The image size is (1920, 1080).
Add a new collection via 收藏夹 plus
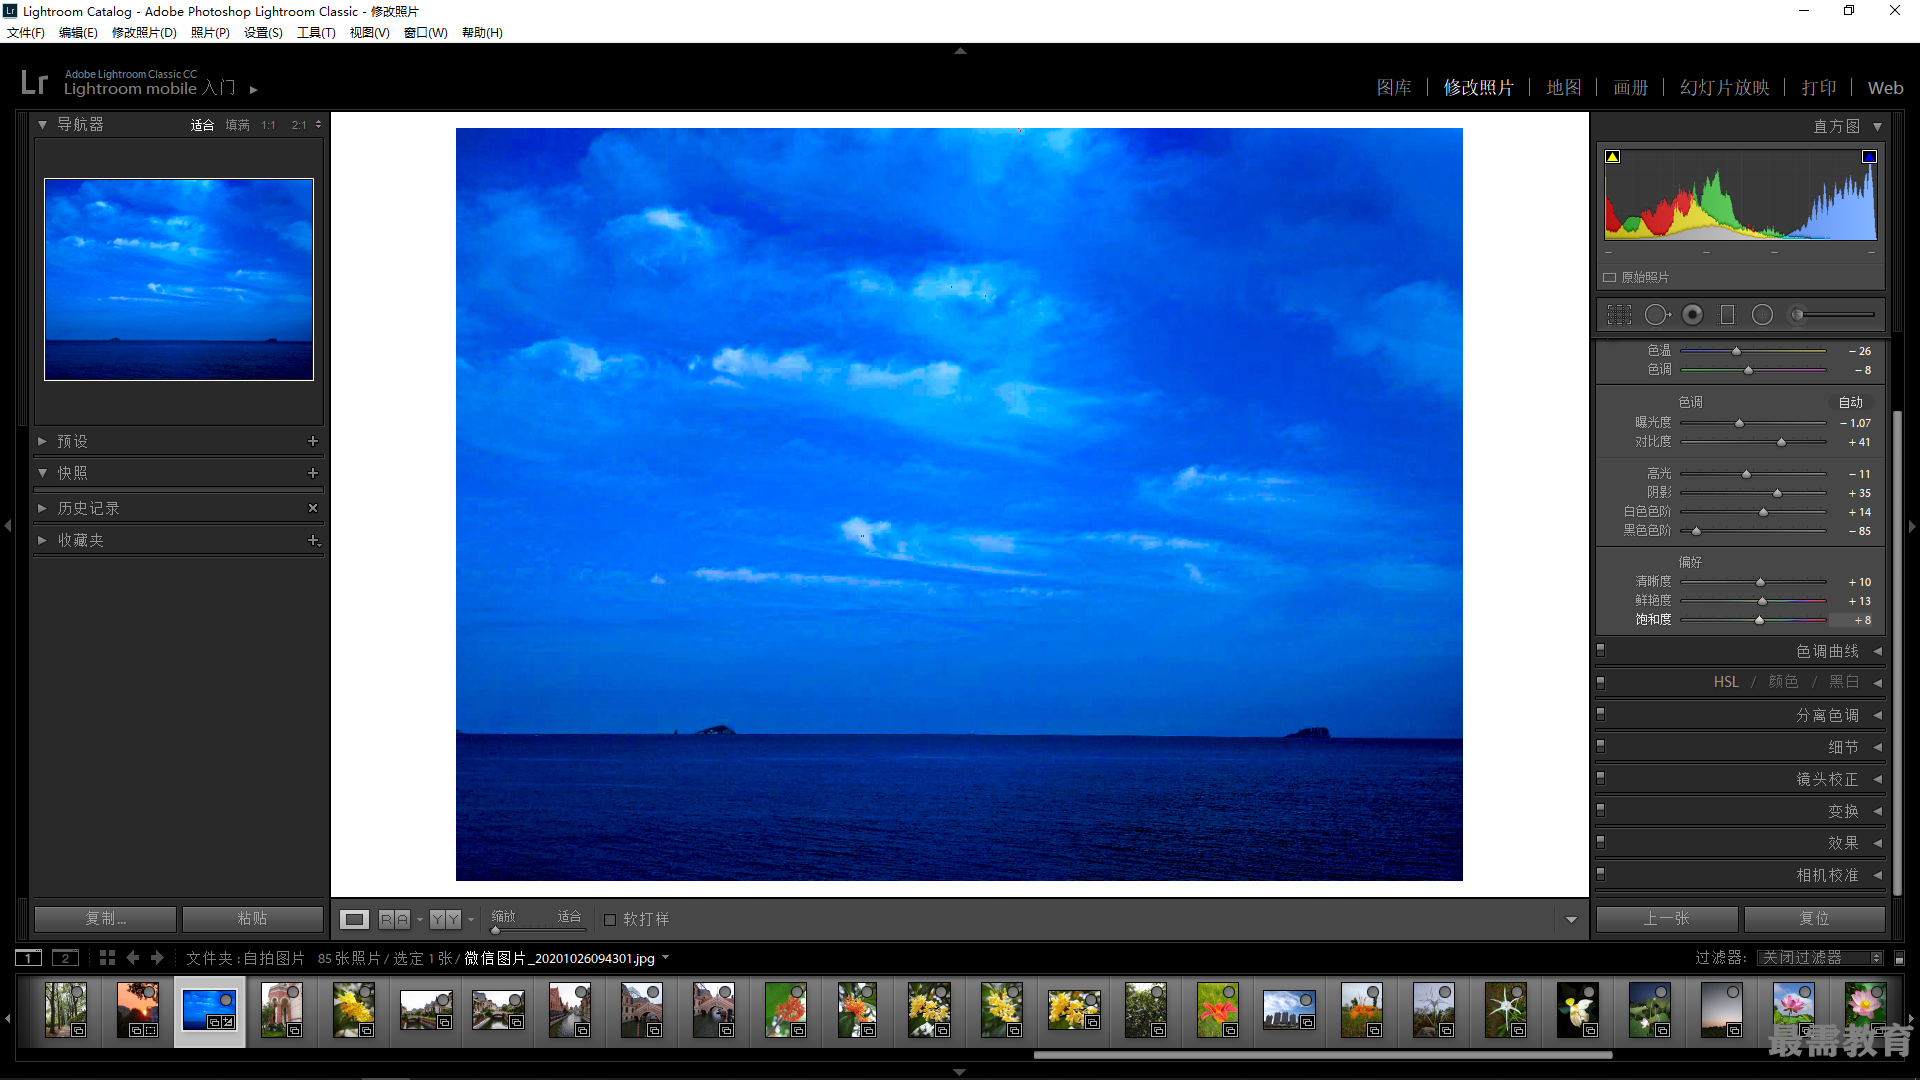[x=313, y=540]
